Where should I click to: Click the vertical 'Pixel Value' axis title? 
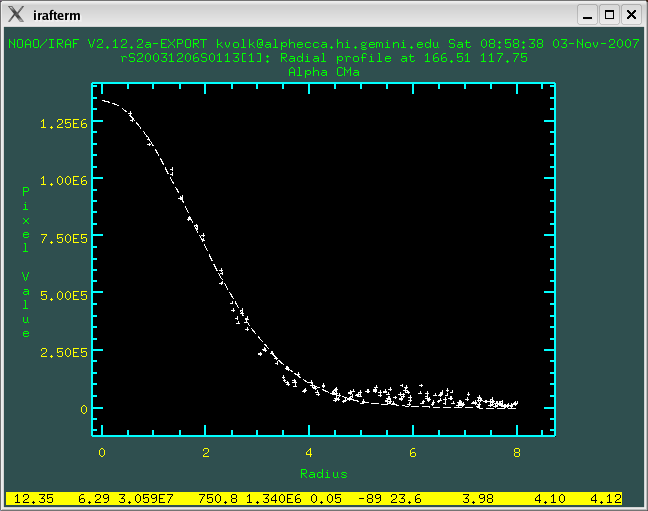point(26,262)
